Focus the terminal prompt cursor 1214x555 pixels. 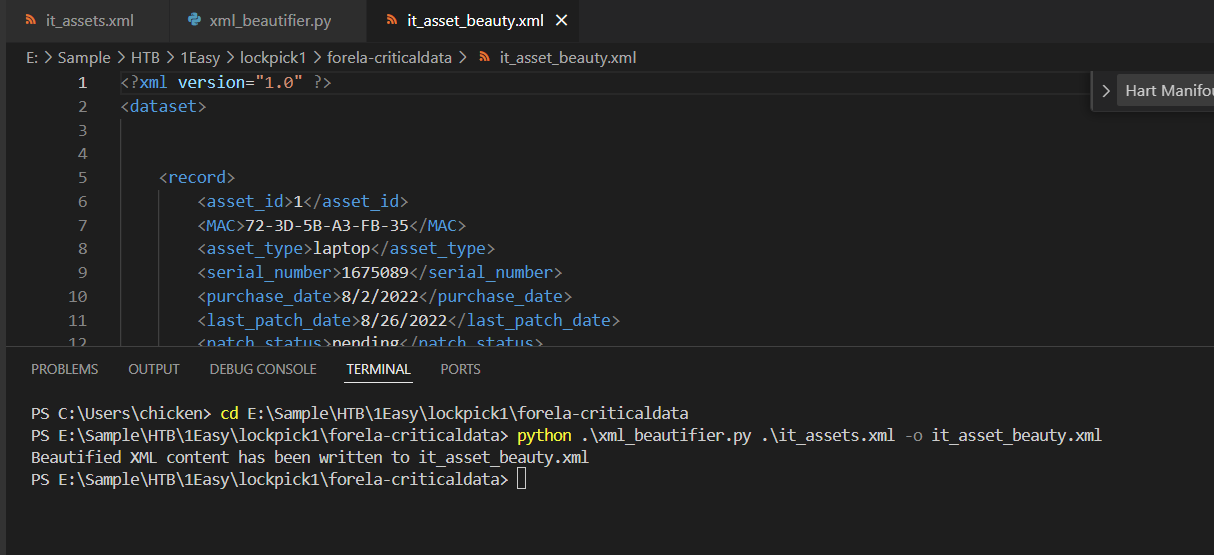point(521,480)
